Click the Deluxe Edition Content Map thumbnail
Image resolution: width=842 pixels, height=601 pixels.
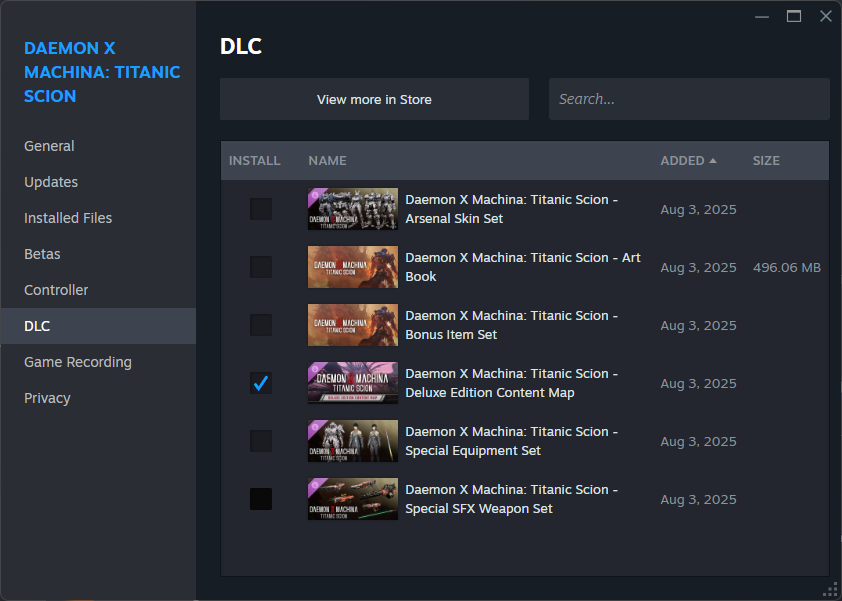[x=353, y=383]
